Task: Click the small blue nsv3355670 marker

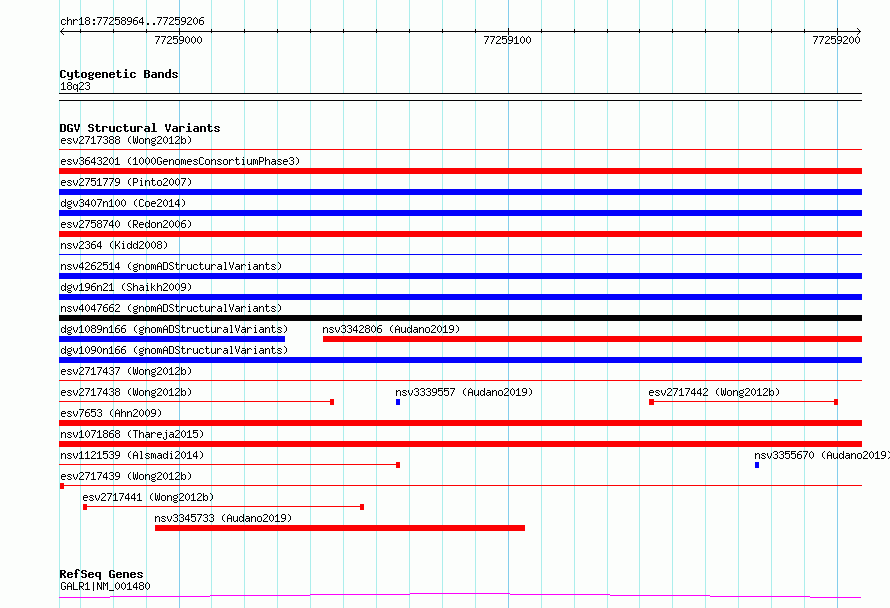Action: point(757,465)
